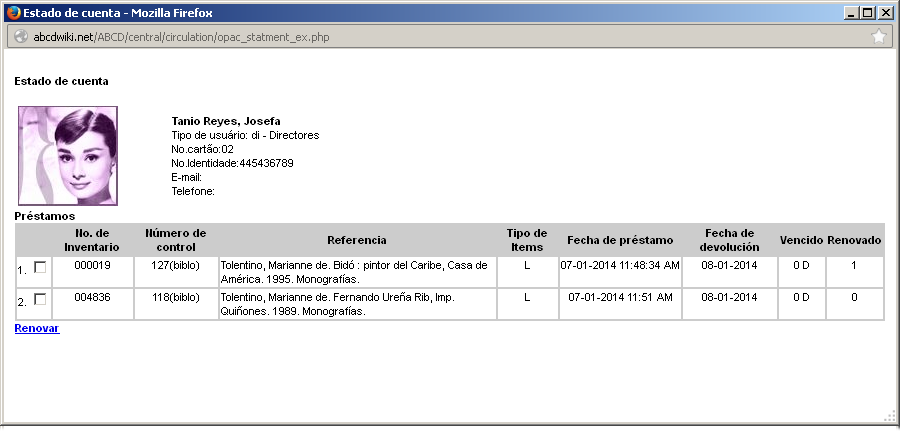Check the box for loan 000019
Screen dimensions: 900x431
[40, 267]
